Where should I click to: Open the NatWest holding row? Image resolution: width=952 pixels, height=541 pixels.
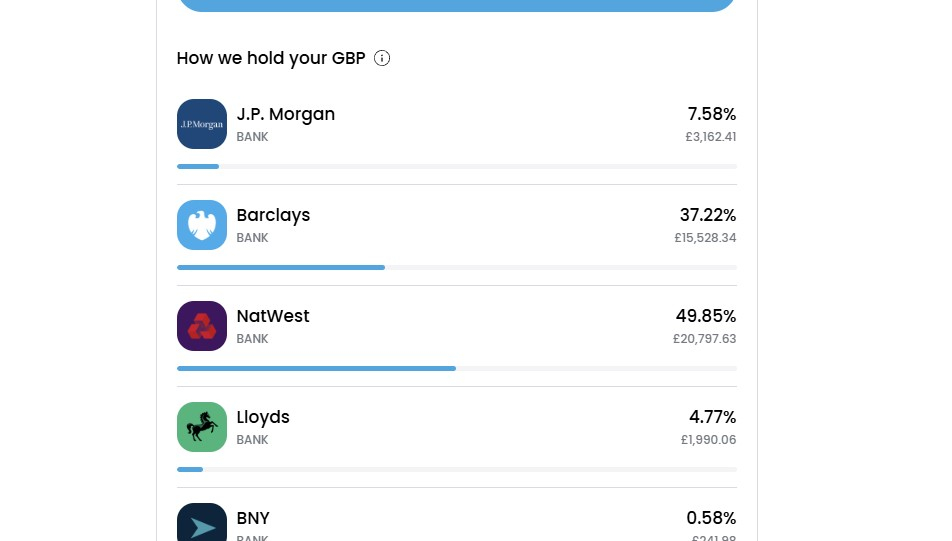click(457, 336)
